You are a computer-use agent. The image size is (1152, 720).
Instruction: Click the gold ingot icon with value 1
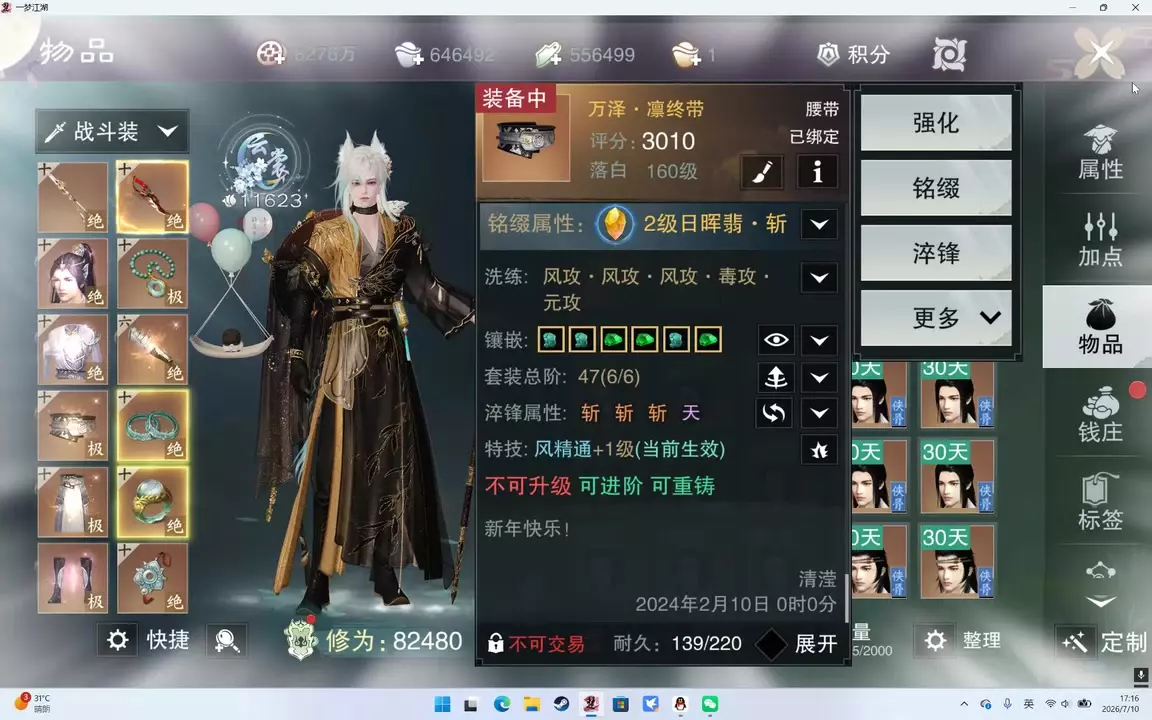[x=685, y=54]
